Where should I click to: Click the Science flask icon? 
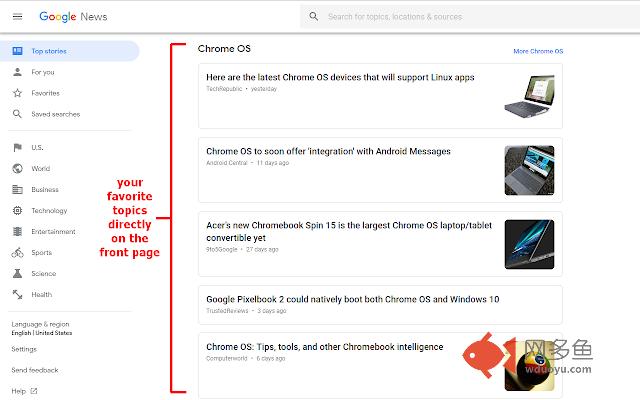point(17,273)
